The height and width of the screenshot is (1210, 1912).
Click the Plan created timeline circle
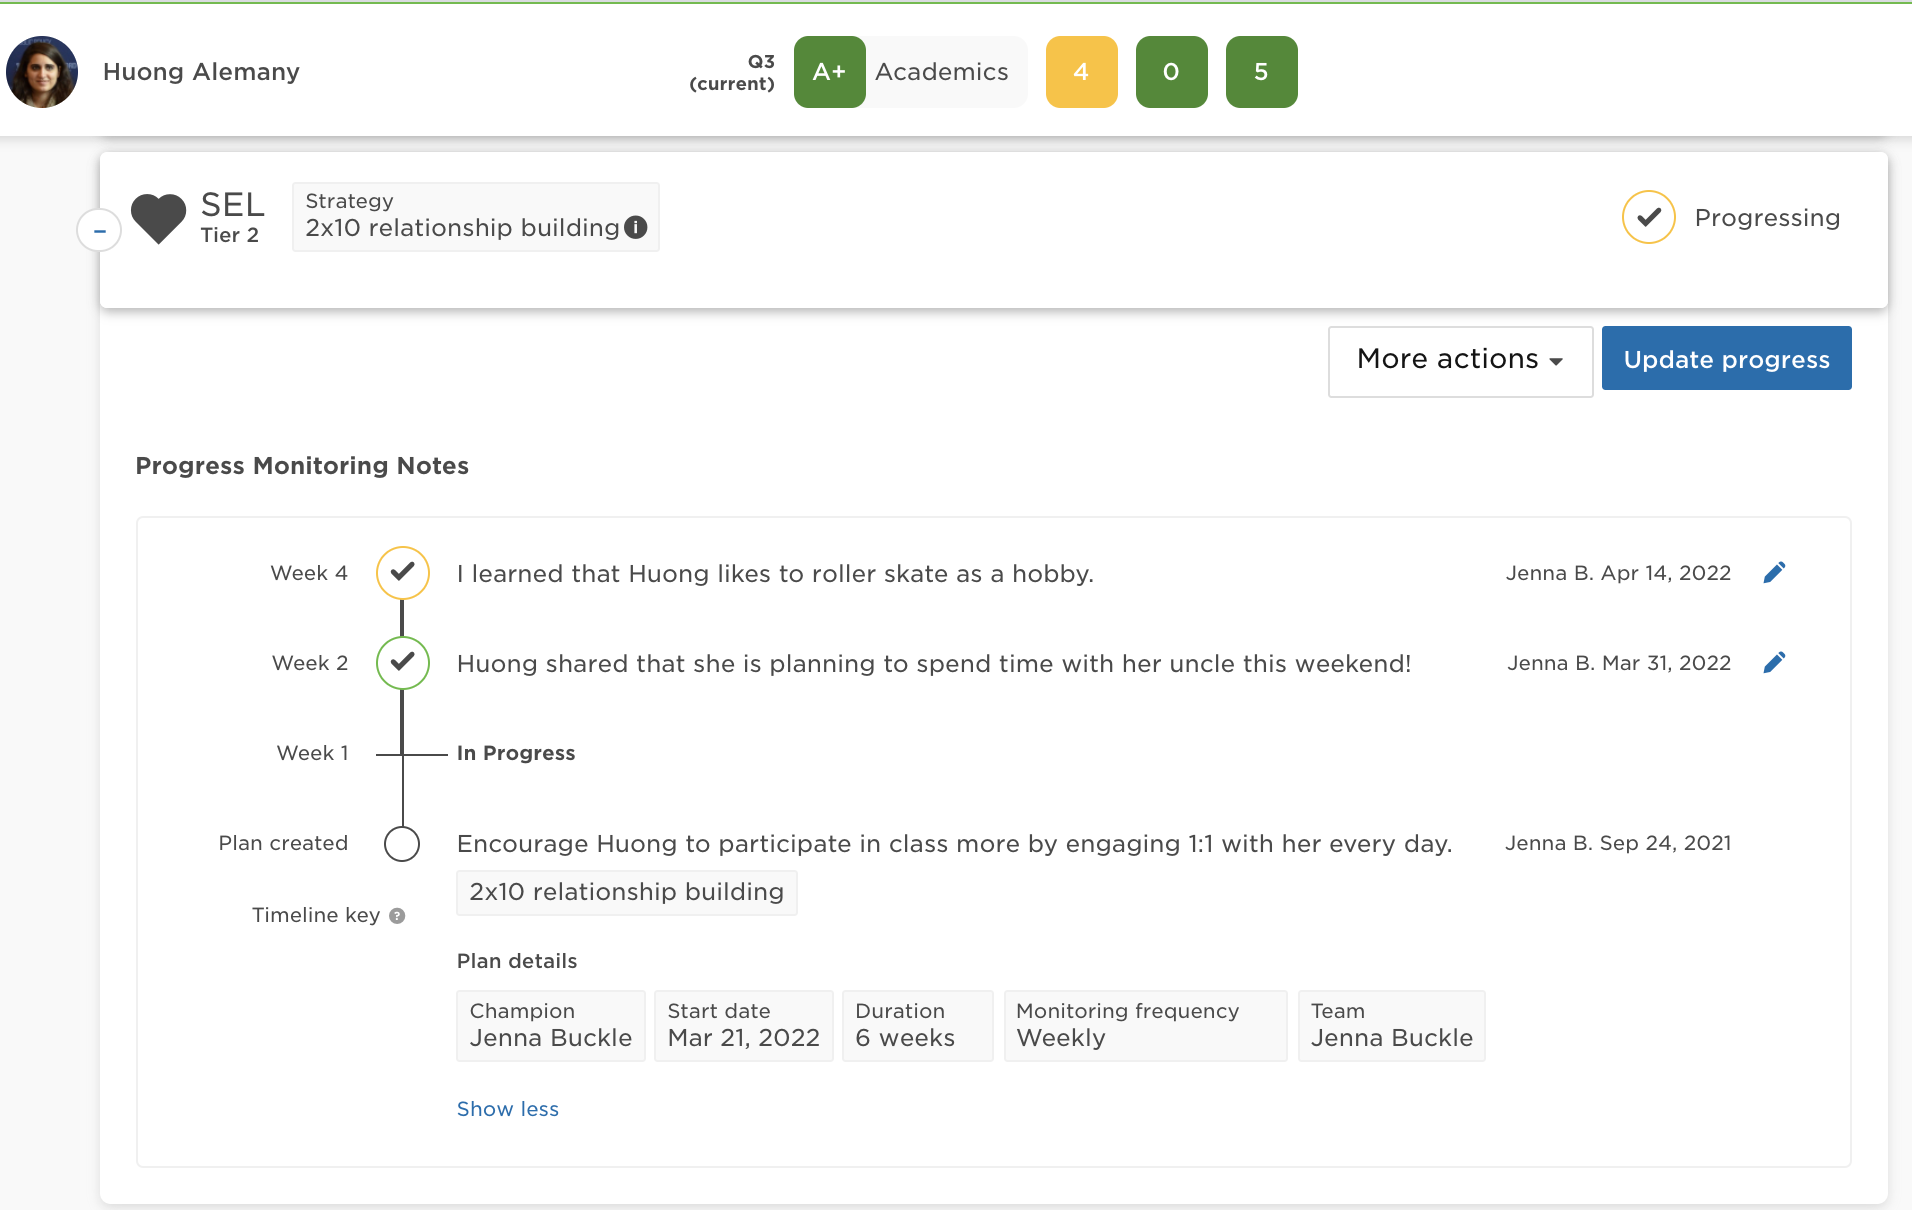[x=402, y=844]
